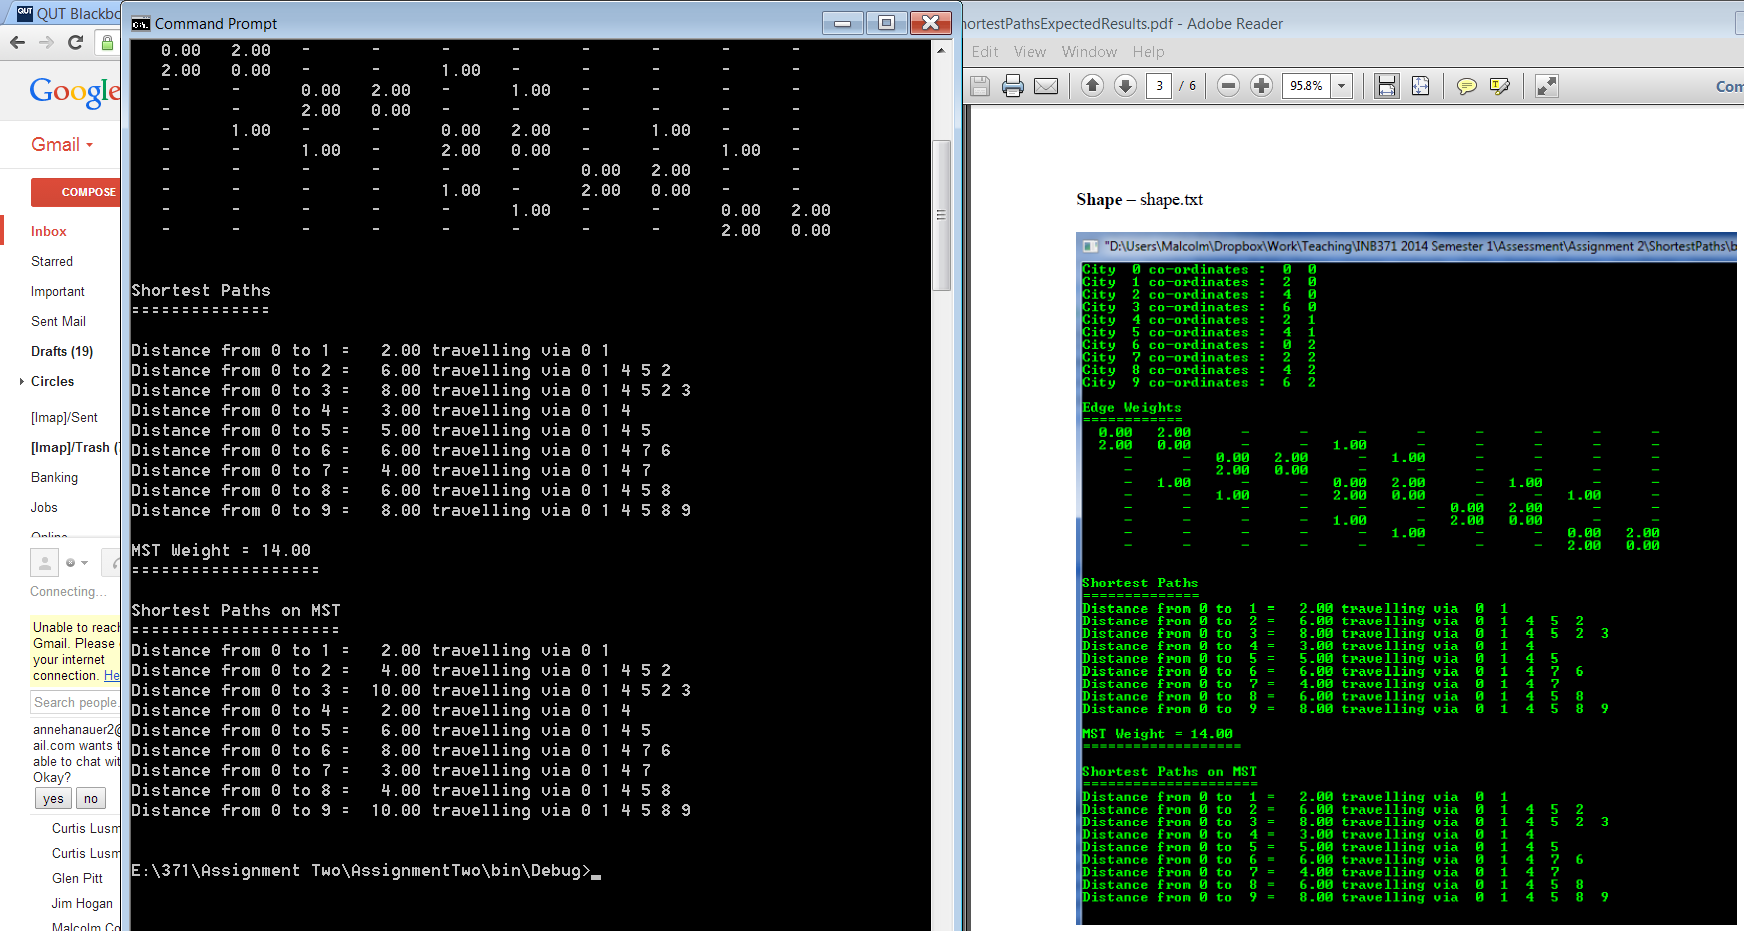Add a sticky note comment

point(1467,86)
